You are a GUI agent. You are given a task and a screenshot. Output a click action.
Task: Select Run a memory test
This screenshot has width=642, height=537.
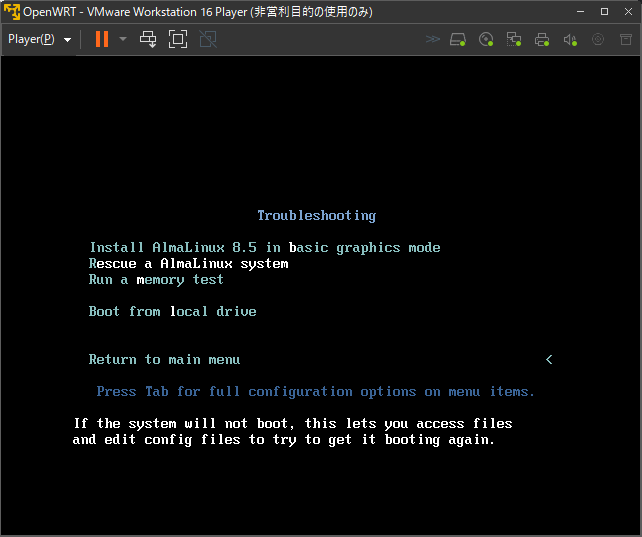click(x=156, y=280)
